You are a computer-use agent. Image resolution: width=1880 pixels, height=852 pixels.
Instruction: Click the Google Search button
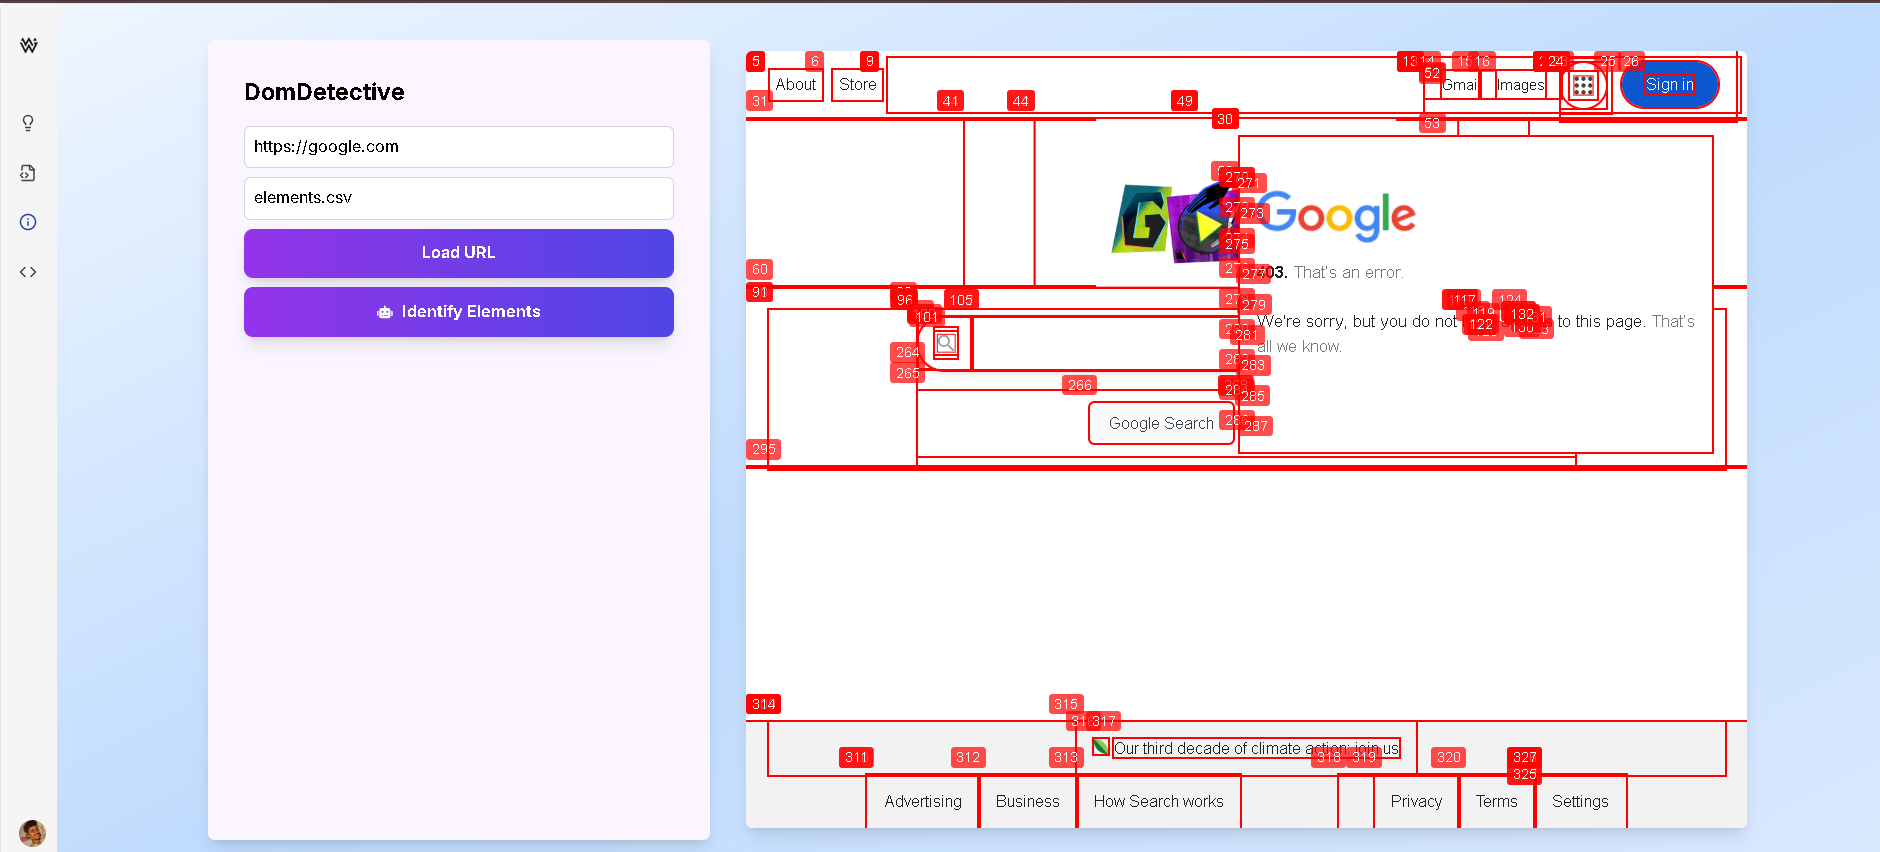[1161, 423]
